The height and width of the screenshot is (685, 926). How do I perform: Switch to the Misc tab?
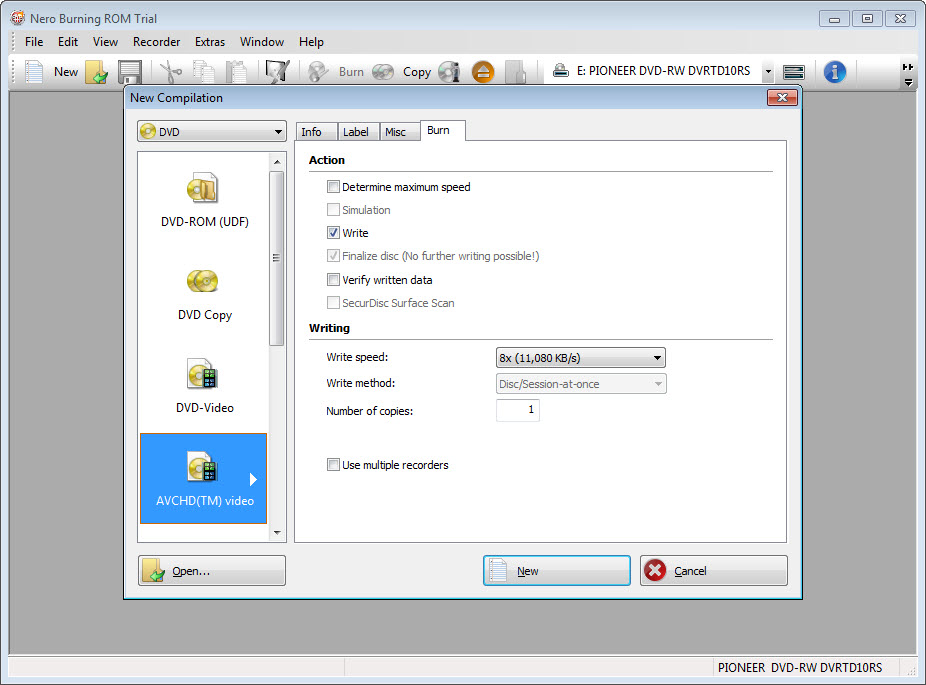(399, 132)
